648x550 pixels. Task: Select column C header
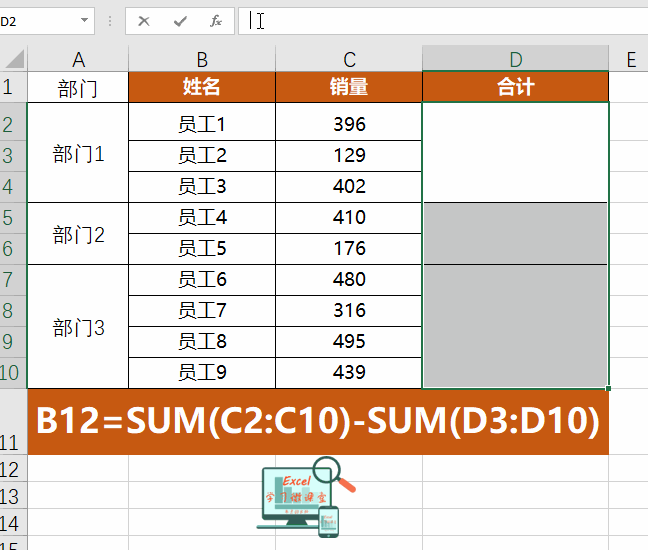(349, 59)
